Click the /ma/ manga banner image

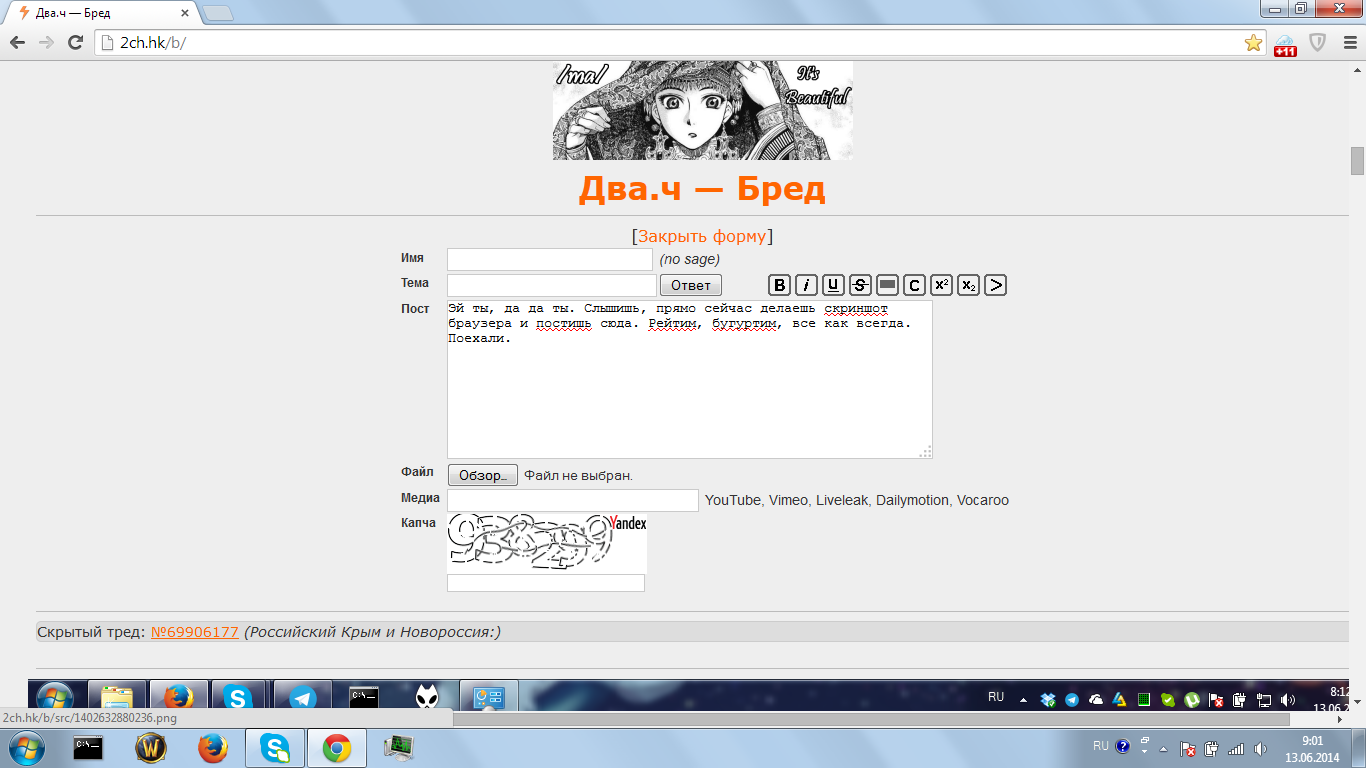point(703,110)
